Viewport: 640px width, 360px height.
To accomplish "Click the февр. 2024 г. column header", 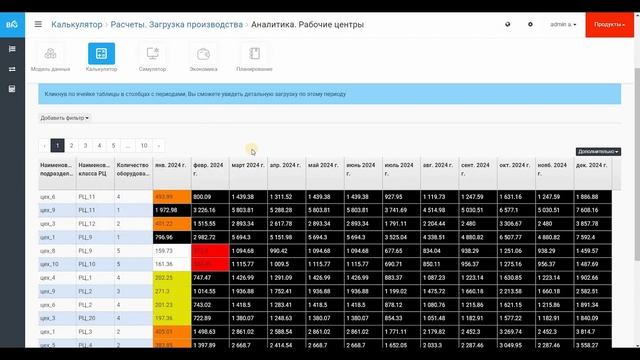I will click(210, 173).
